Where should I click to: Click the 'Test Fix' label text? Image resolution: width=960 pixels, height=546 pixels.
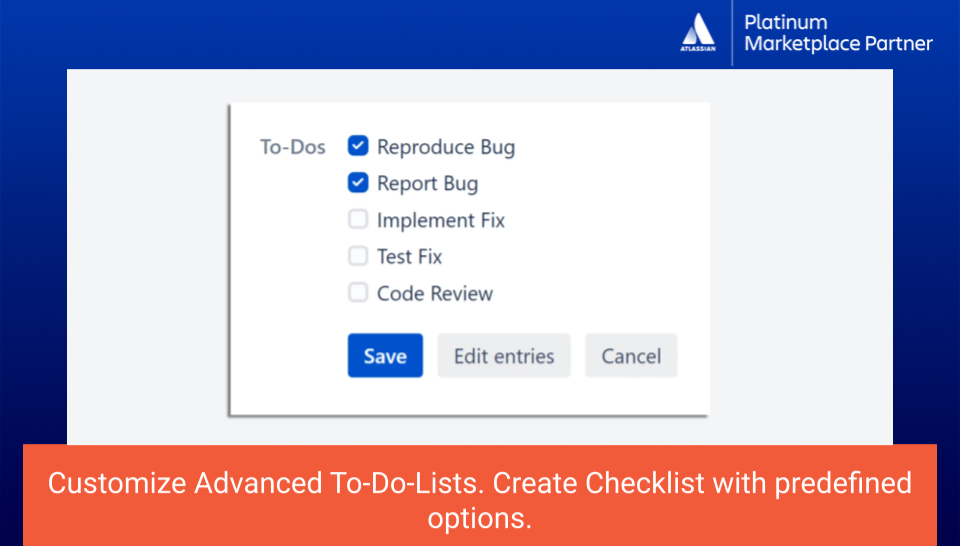click(409, 257)
